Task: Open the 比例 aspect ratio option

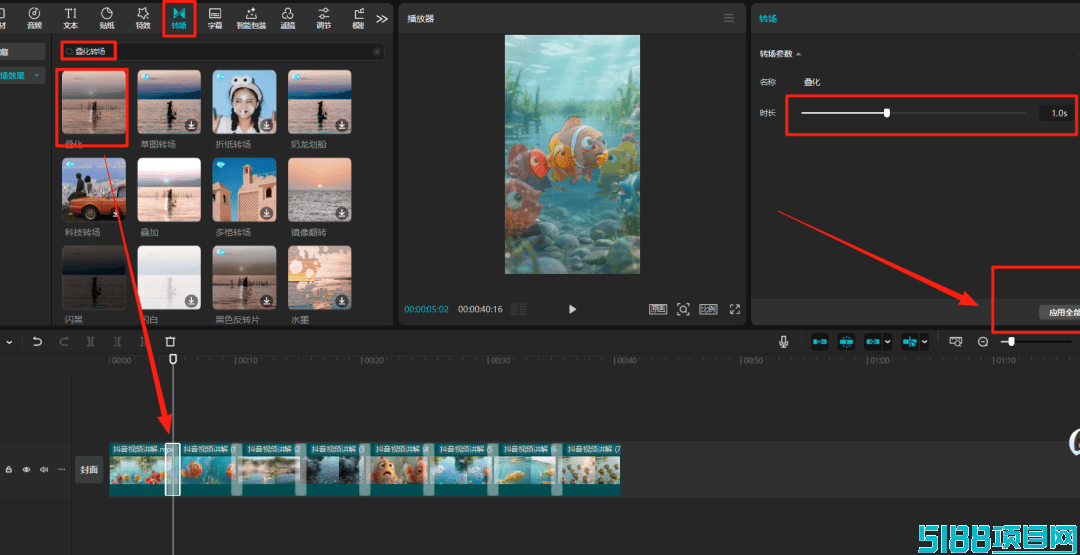Action: (709, 309)
